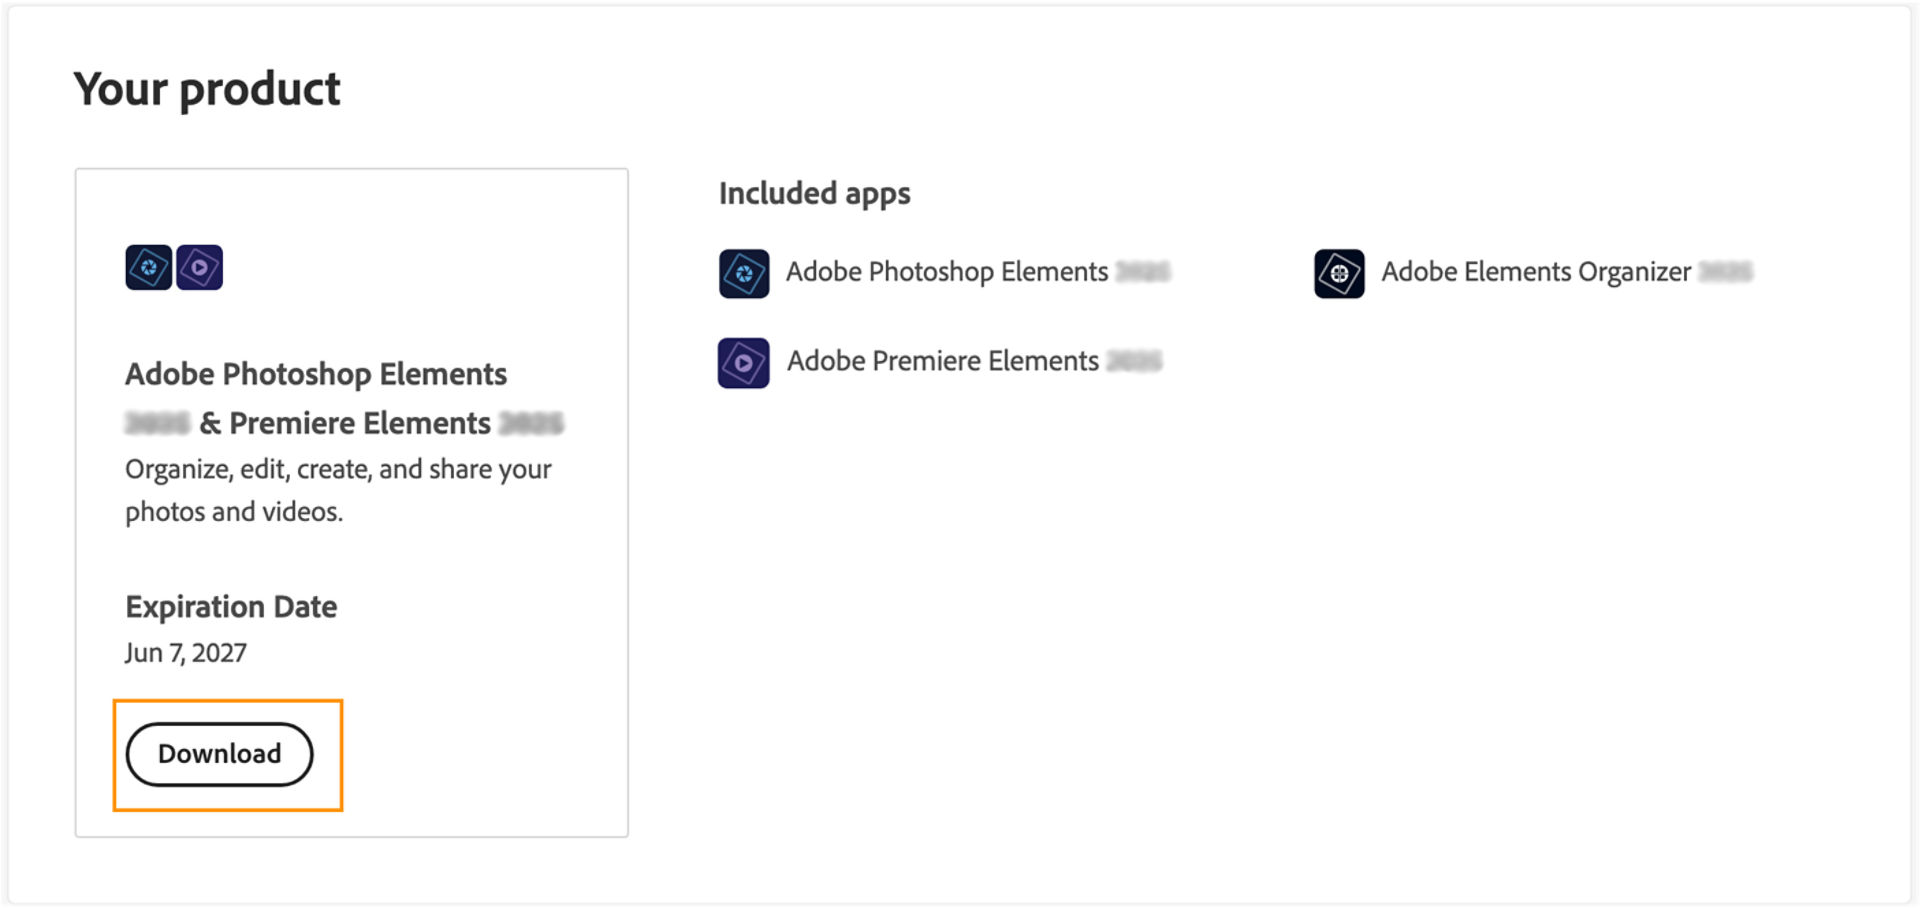Click the 'Included apps' heading
The width and height of the screenshot is (1920, 909).
[x=814, y=193]
